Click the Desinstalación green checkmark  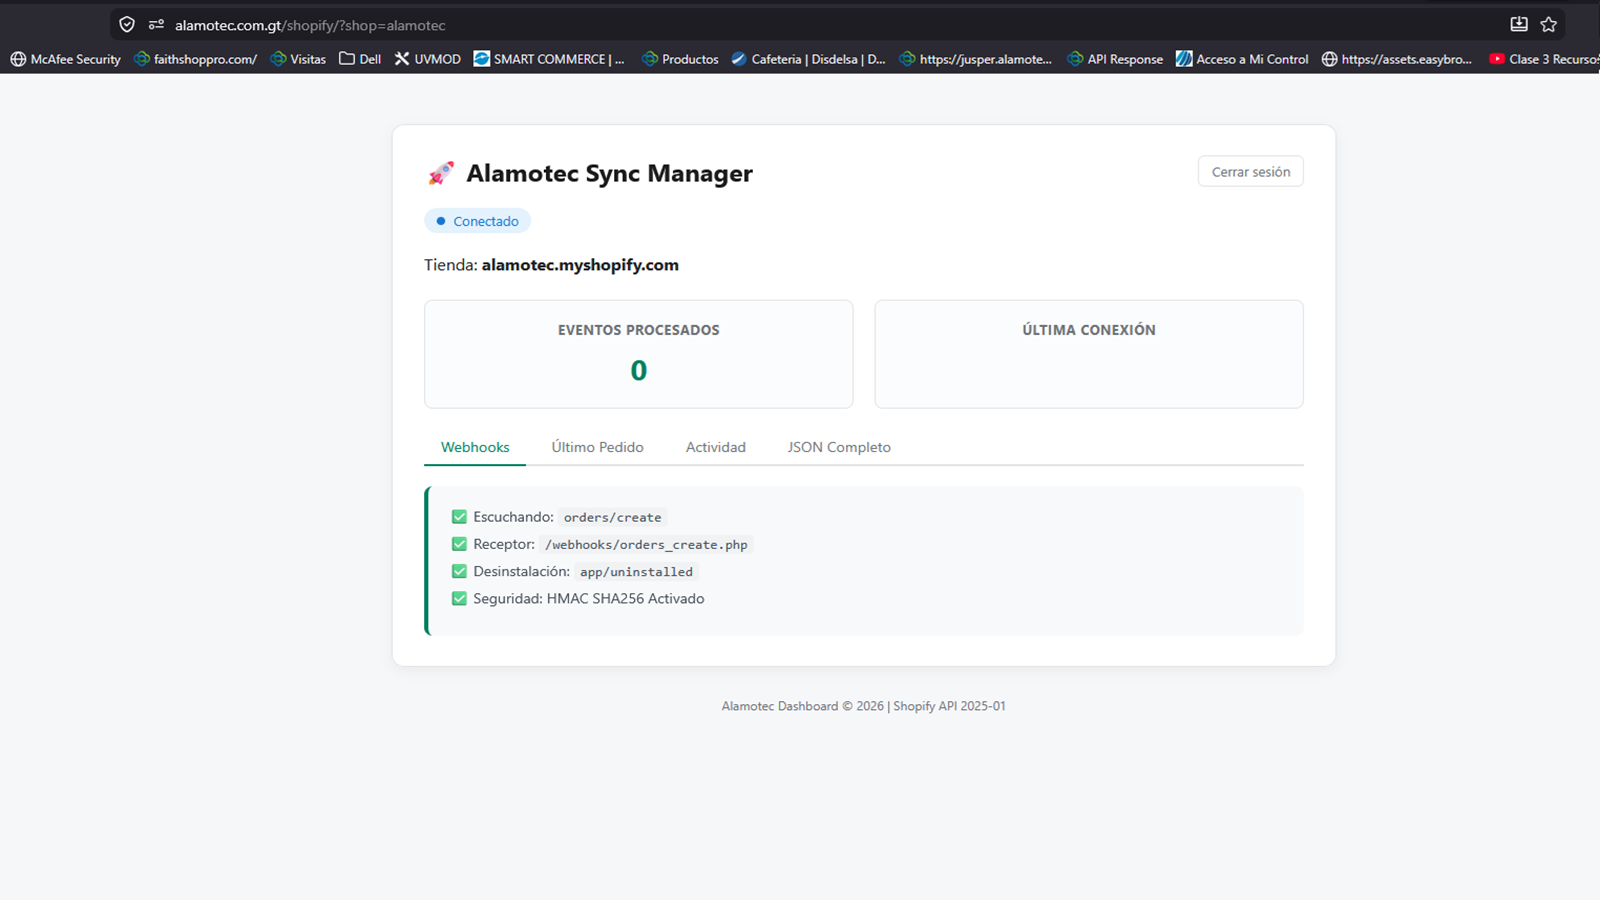459,571
